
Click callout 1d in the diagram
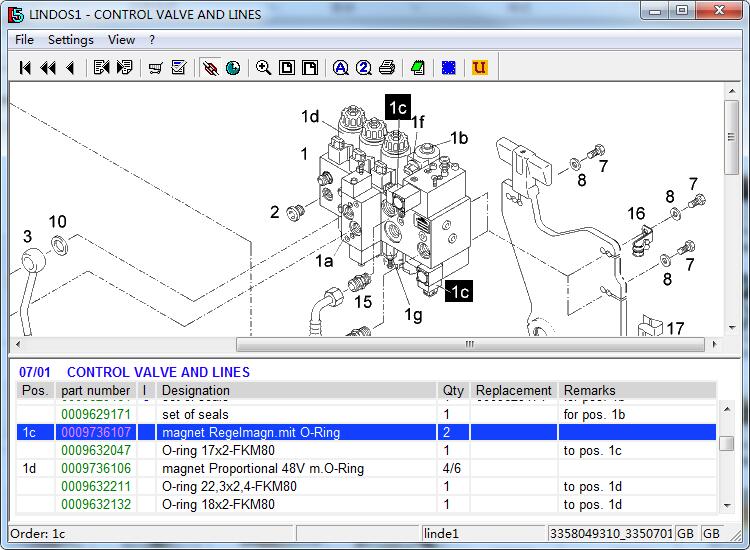[310, 116]
